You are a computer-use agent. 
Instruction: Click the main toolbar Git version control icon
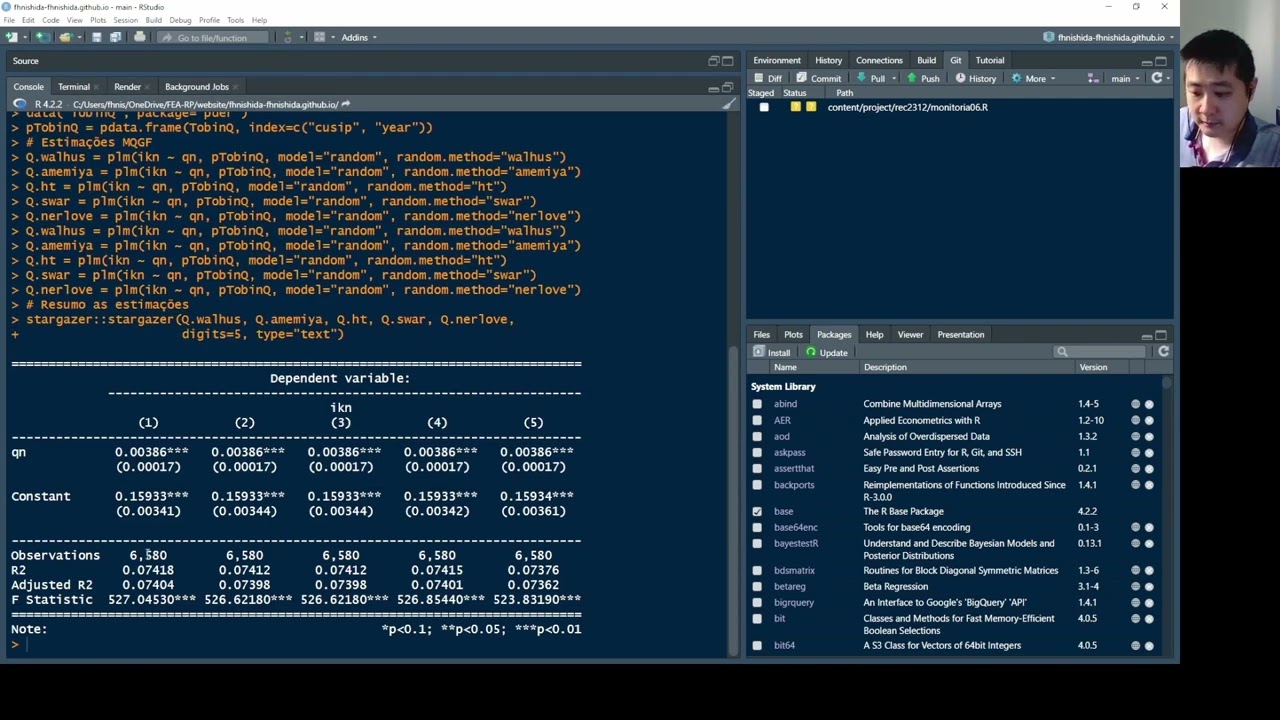[288, 37]
